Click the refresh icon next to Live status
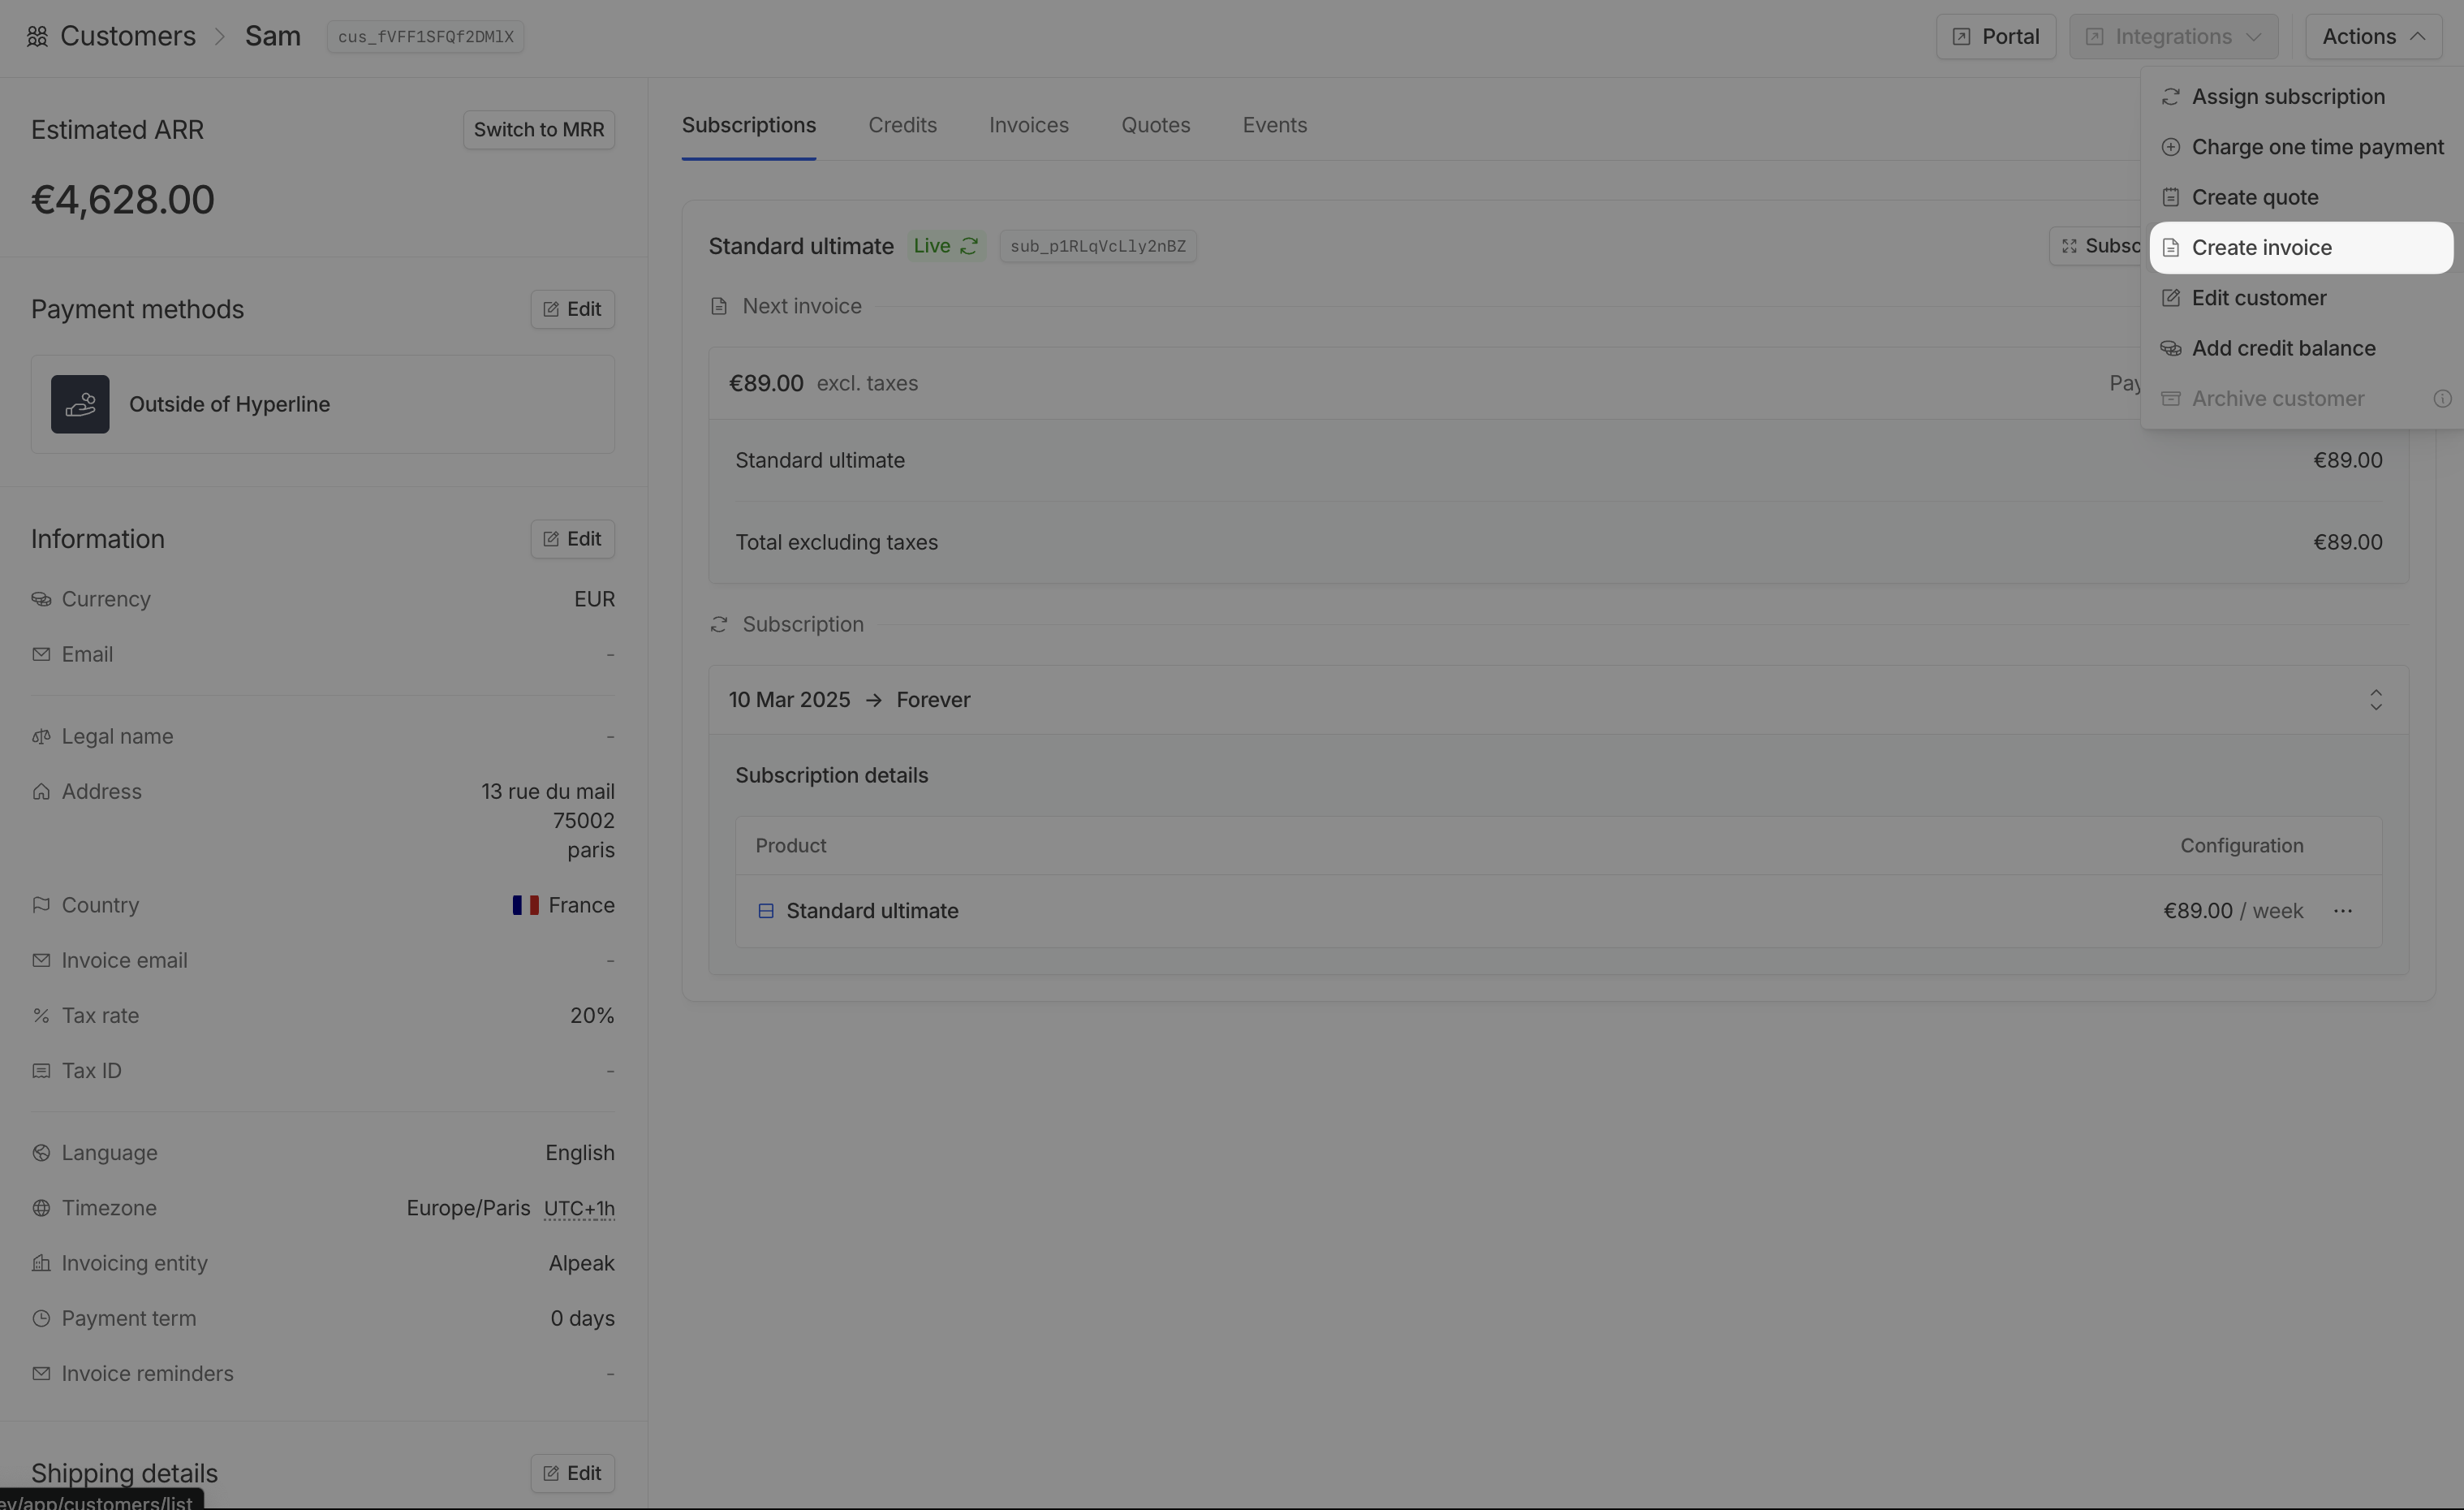 (x=969, y=246)
